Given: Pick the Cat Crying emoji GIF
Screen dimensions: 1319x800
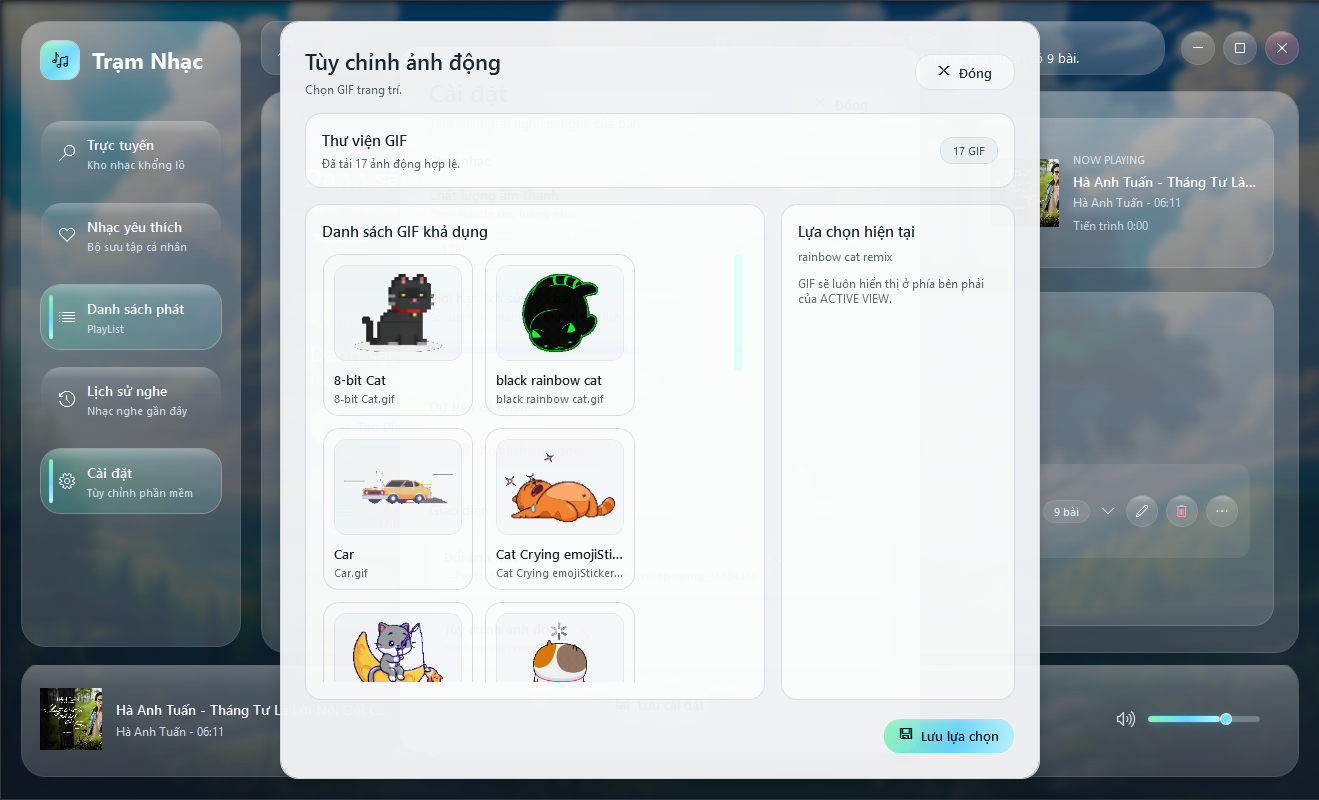Looking at the screenshot, I should coord(560,508).
